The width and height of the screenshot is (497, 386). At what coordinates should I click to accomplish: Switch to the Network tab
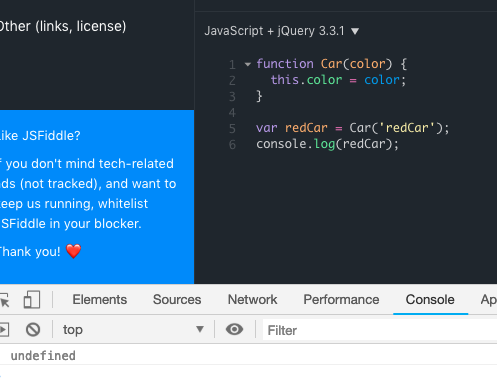[252, 300]
